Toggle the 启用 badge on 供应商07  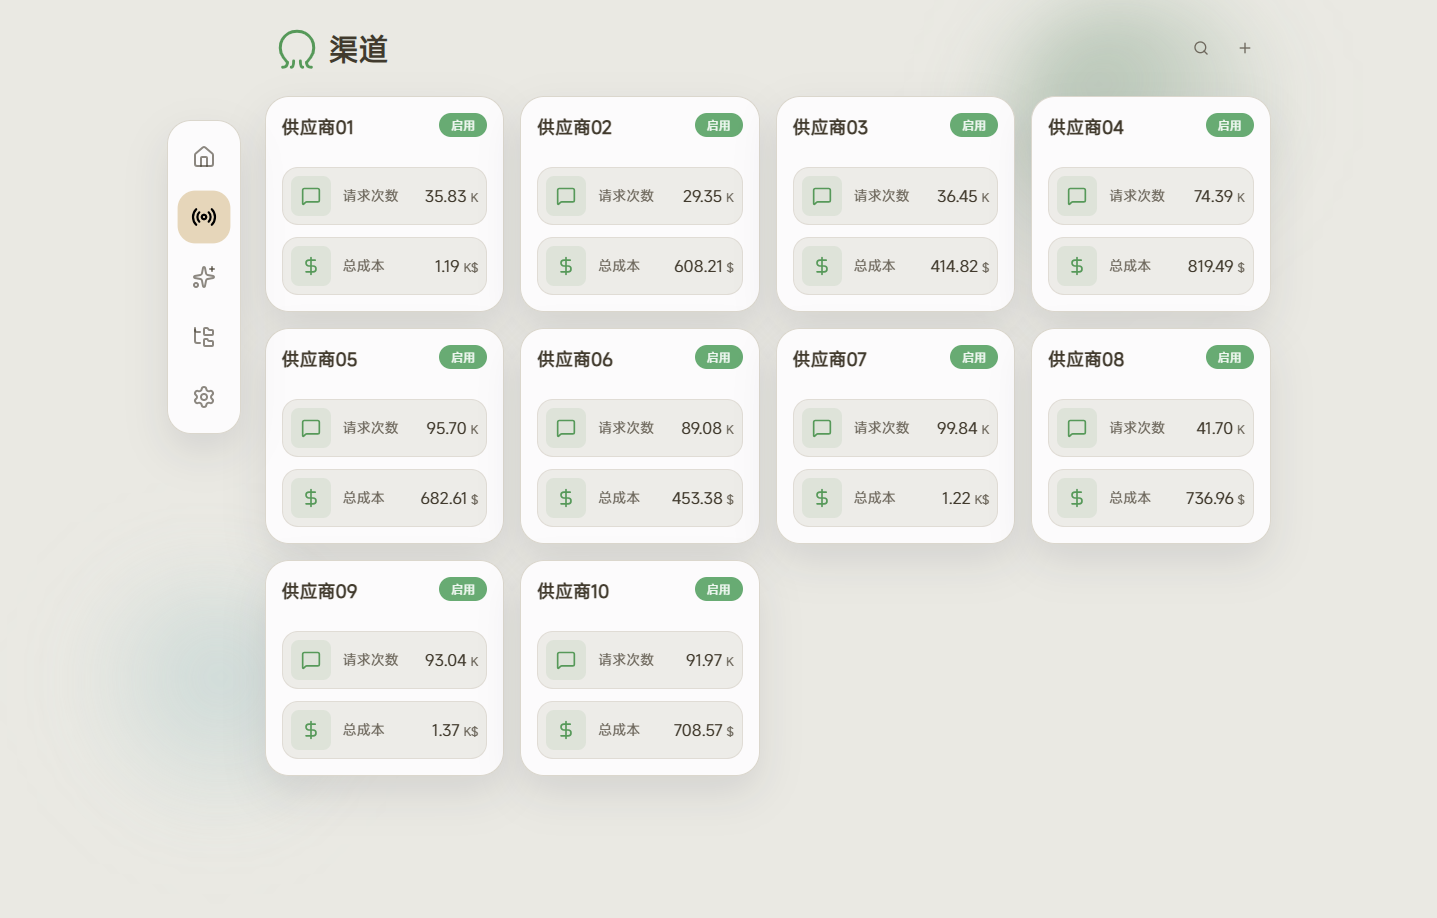tap(974, 357)
